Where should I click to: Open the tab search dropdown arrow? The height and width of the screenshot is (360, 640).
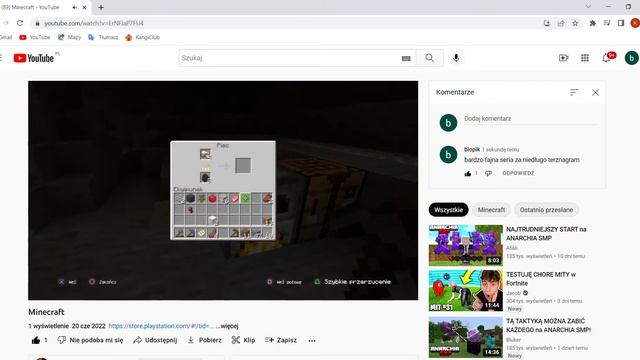[588, 7]
